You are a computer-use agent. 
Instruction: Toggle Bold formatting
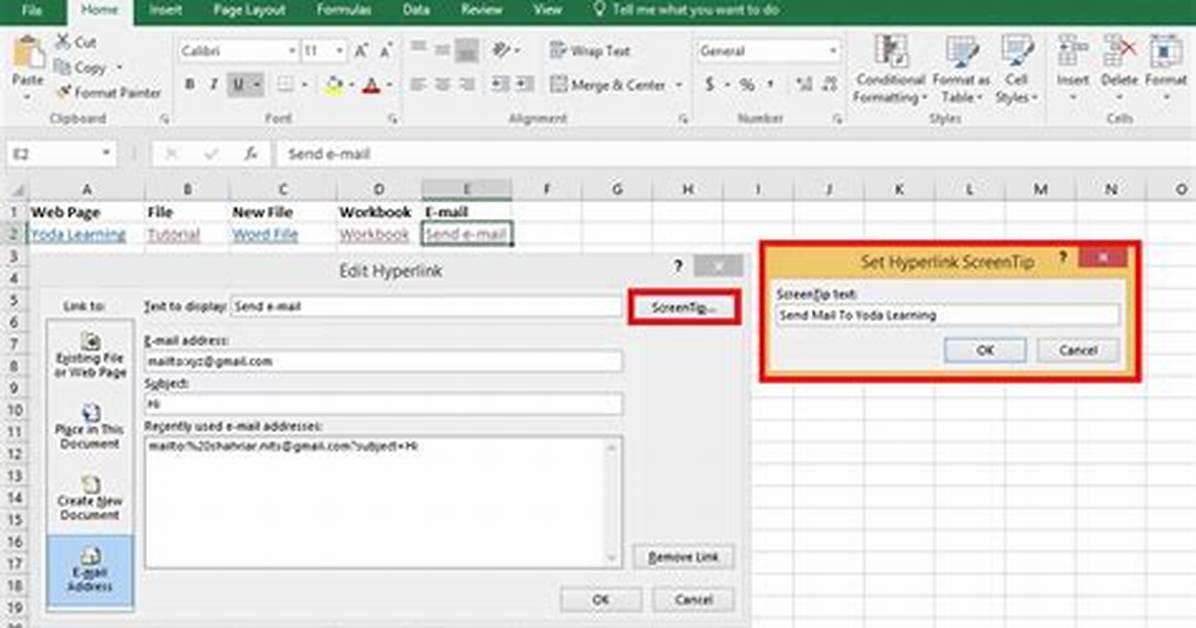(190, 85)
